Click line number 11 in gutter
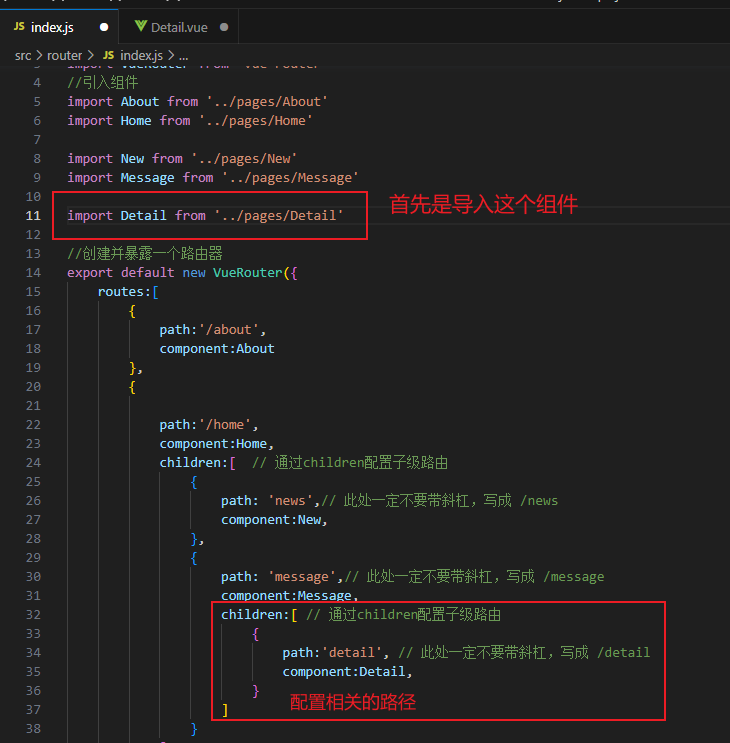 click(33, 216)
